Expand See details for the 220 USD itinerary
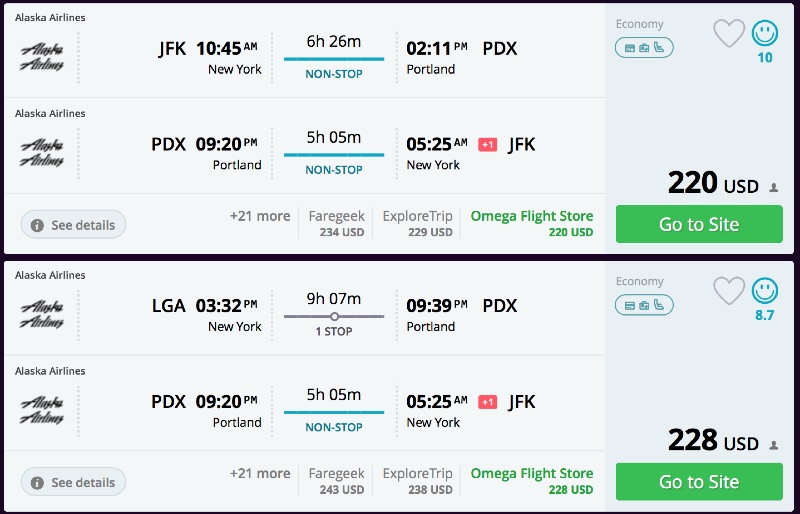The width and height of the screenshot is (800, 514). point(73,225)
